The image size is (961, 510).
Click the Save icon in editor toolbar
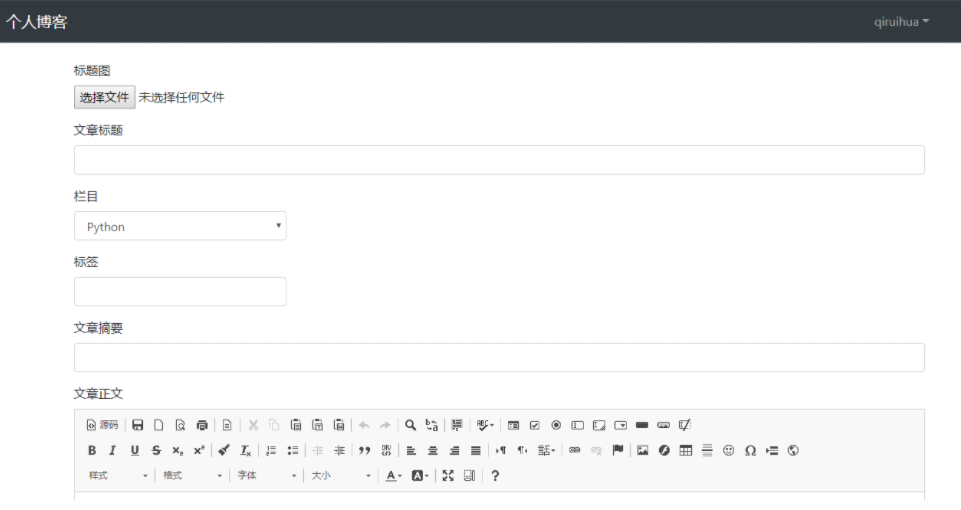pyautogui.click(x=137, y=425)
